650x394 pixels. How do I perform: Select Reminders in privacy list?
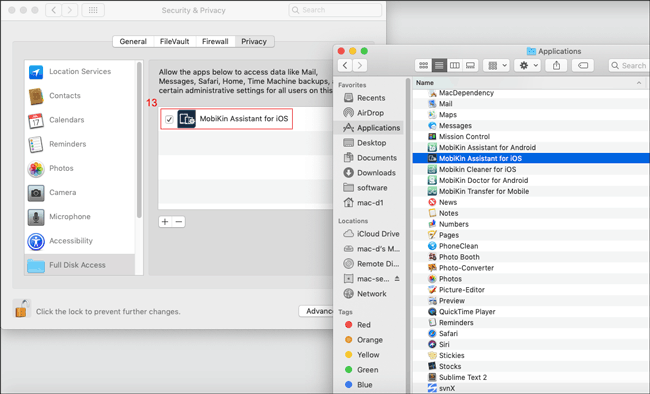tap(80, 144)
